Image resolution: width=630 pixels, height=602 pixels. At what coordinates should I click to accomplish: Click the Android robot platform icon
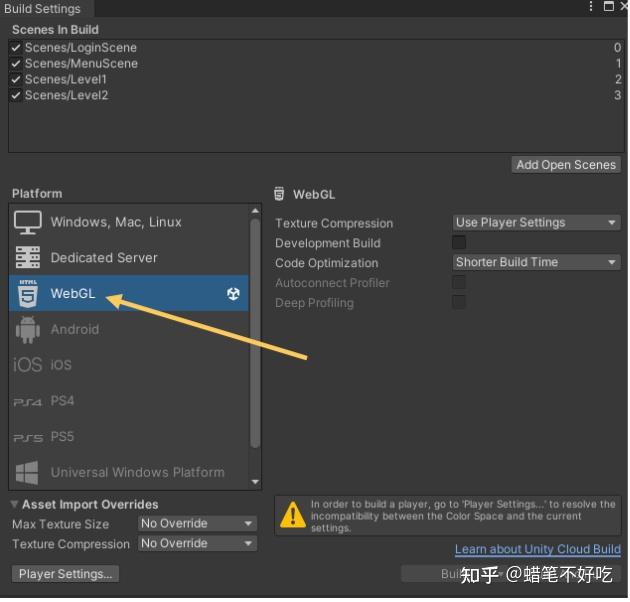click(x=28, y=330)
